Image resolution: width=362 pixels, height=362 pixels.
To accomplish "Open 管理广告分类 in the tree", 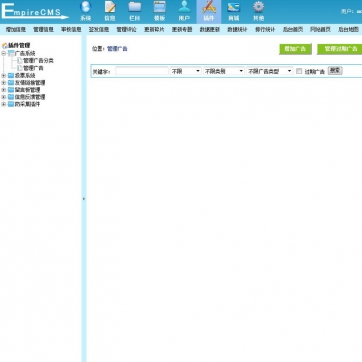I will pyautogui.click(x=38, y=61).
